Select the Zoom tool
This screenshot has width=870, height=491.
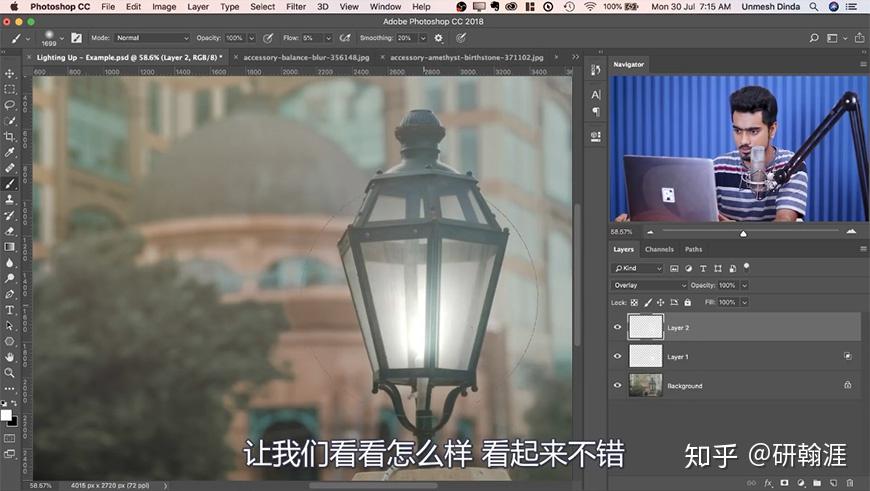click(9, 373)
